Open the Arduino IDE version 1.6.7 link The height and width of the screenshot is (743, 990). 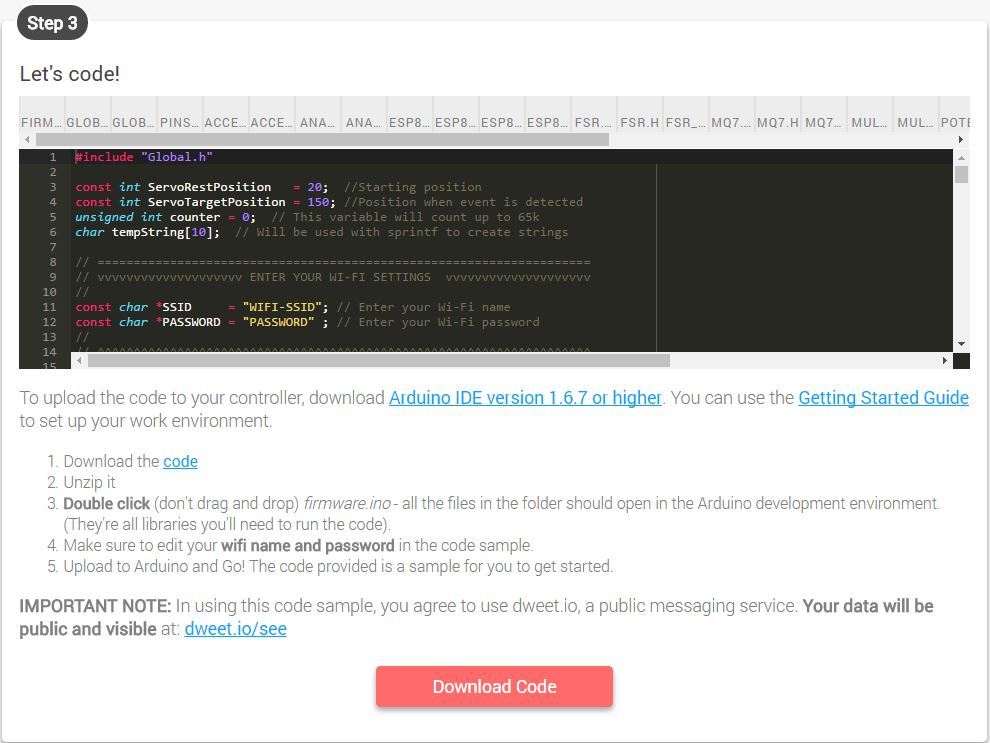pos(525,398)
